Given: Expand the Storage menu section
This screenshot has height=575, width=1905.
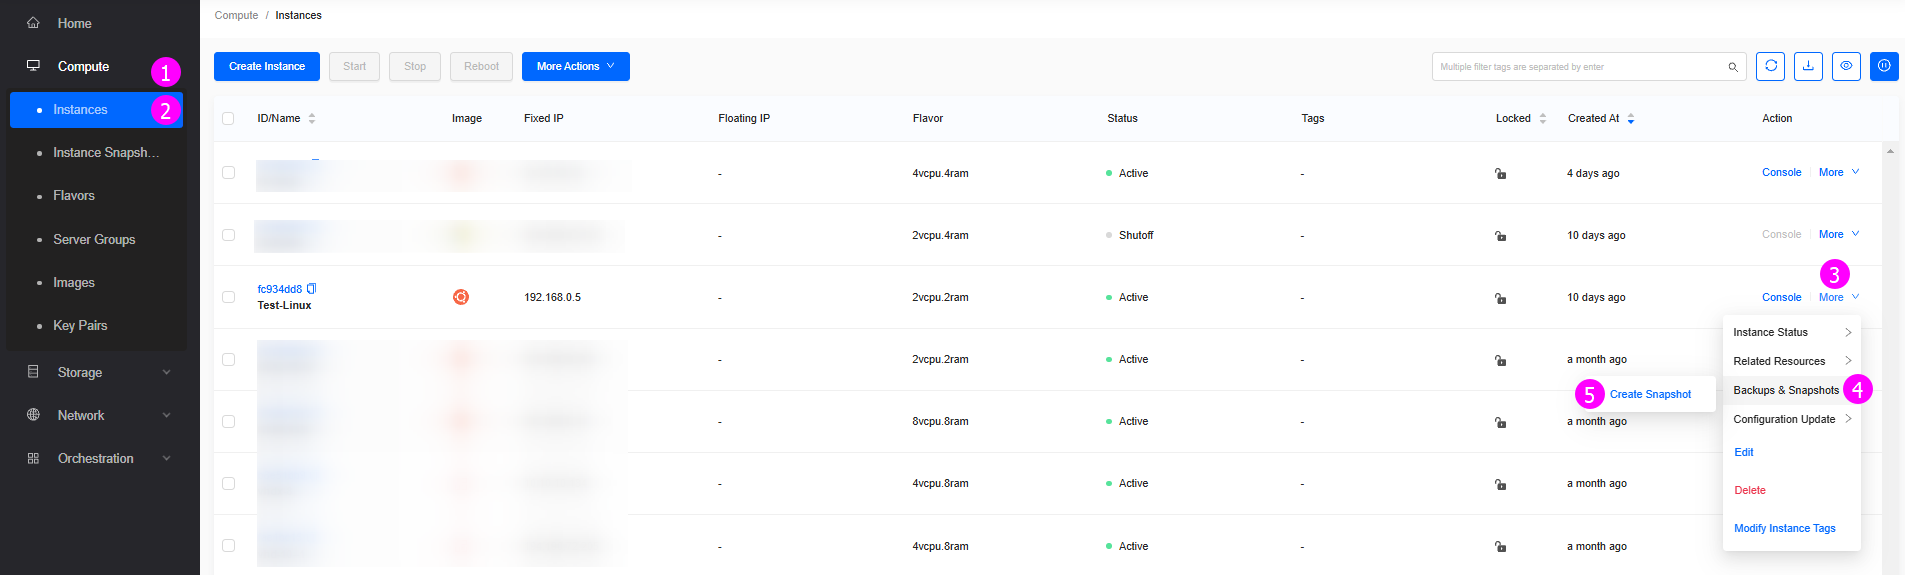Looking at the screenshot, I should [x=167, y=372].
